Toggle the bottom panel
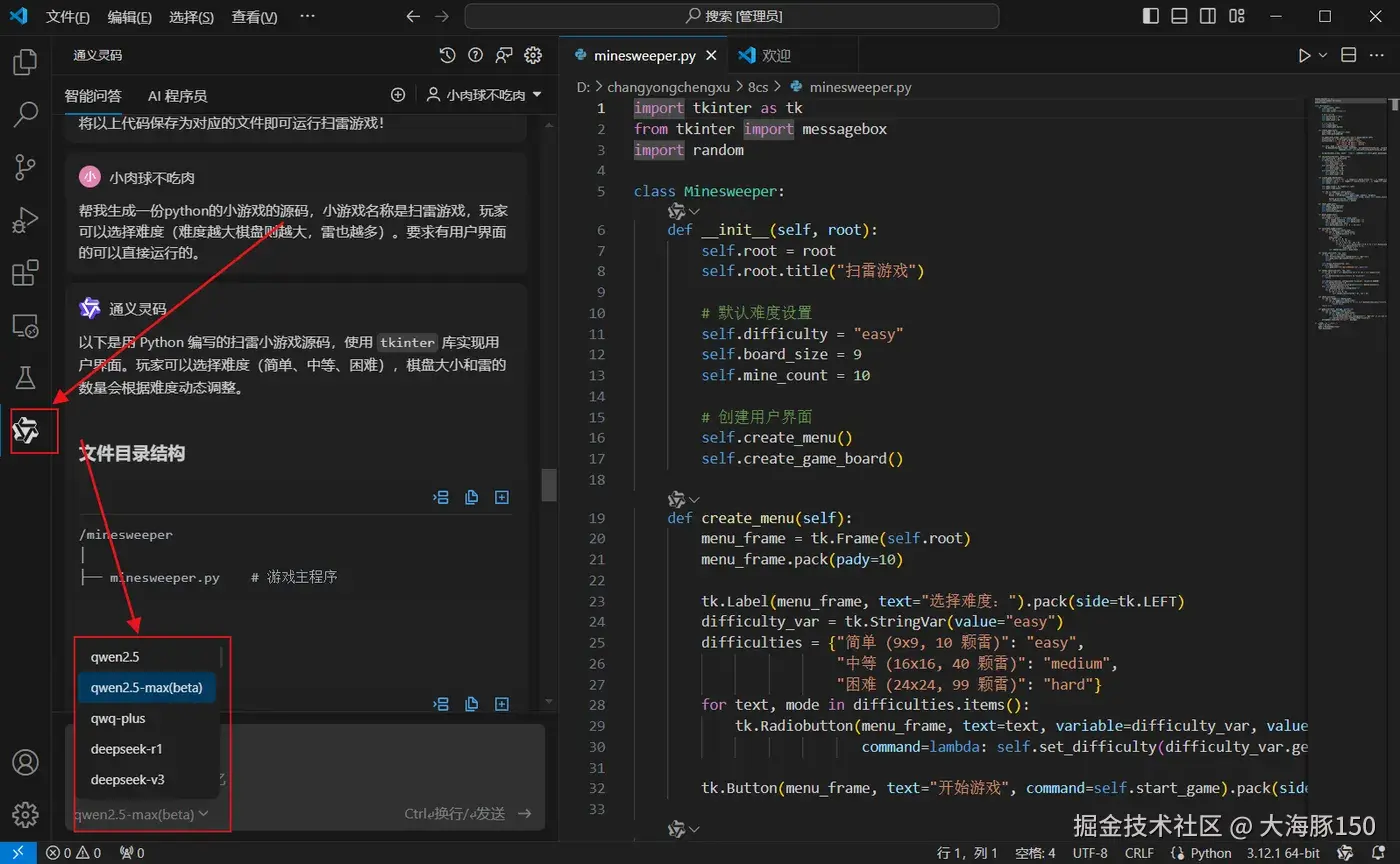The height and width of the screenshot is (864, 1400). pyautogui.click(x=1180, y=16)
